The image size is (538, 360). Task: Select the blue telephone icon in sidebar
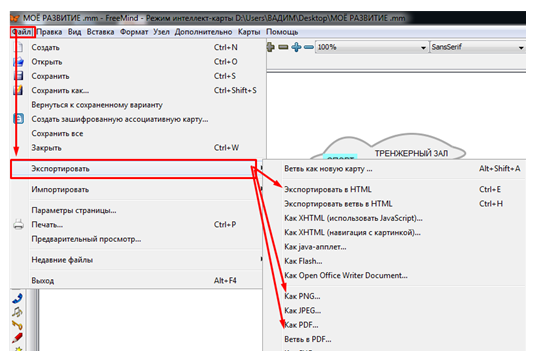tap(17, 299)
